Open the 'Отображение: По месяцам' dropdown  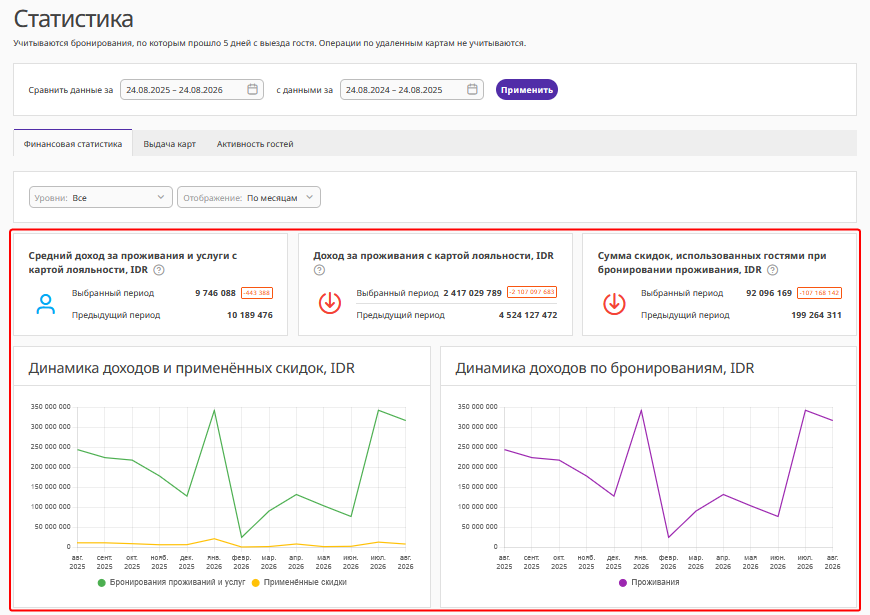click(249, 198)
